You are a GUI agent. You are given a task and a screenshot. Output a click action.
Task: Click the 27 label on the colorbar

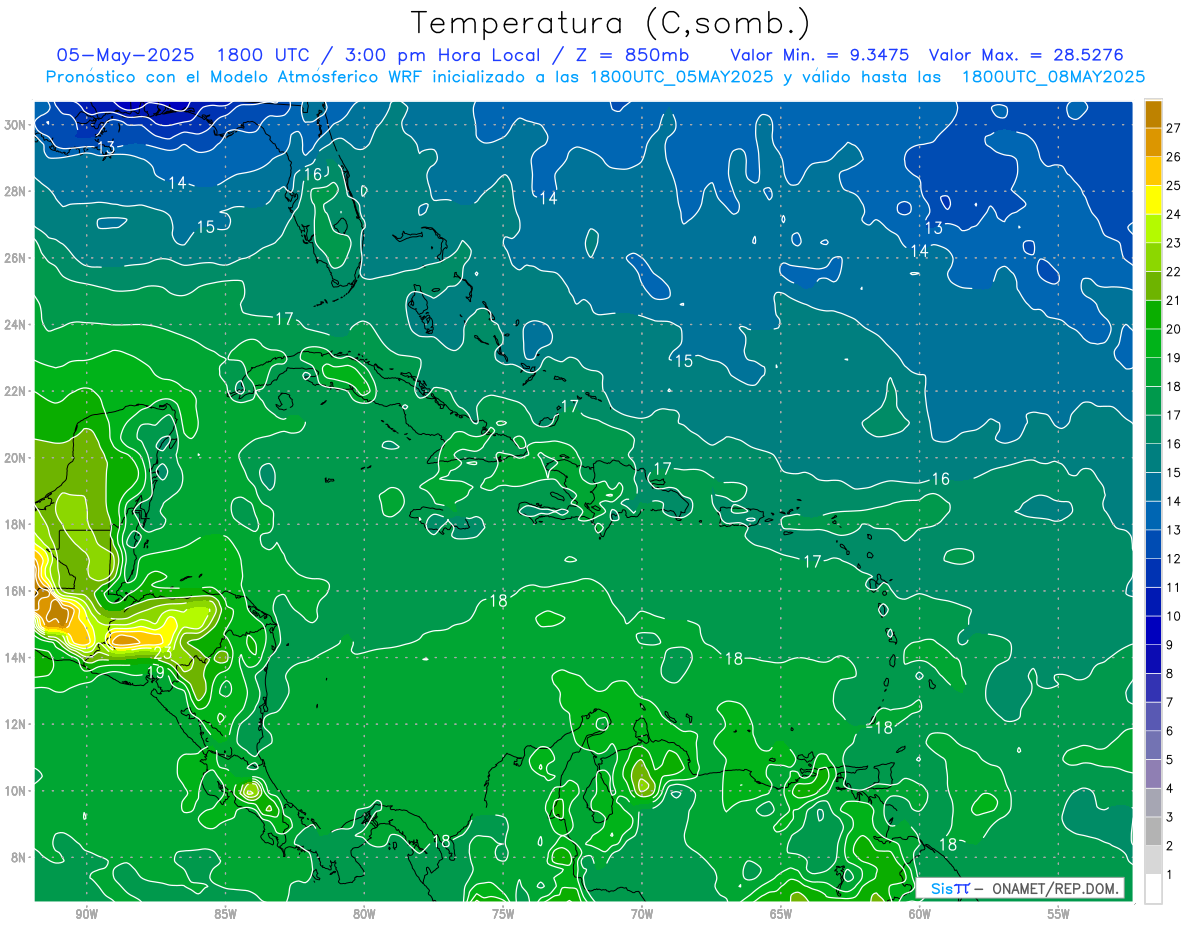1173,128
